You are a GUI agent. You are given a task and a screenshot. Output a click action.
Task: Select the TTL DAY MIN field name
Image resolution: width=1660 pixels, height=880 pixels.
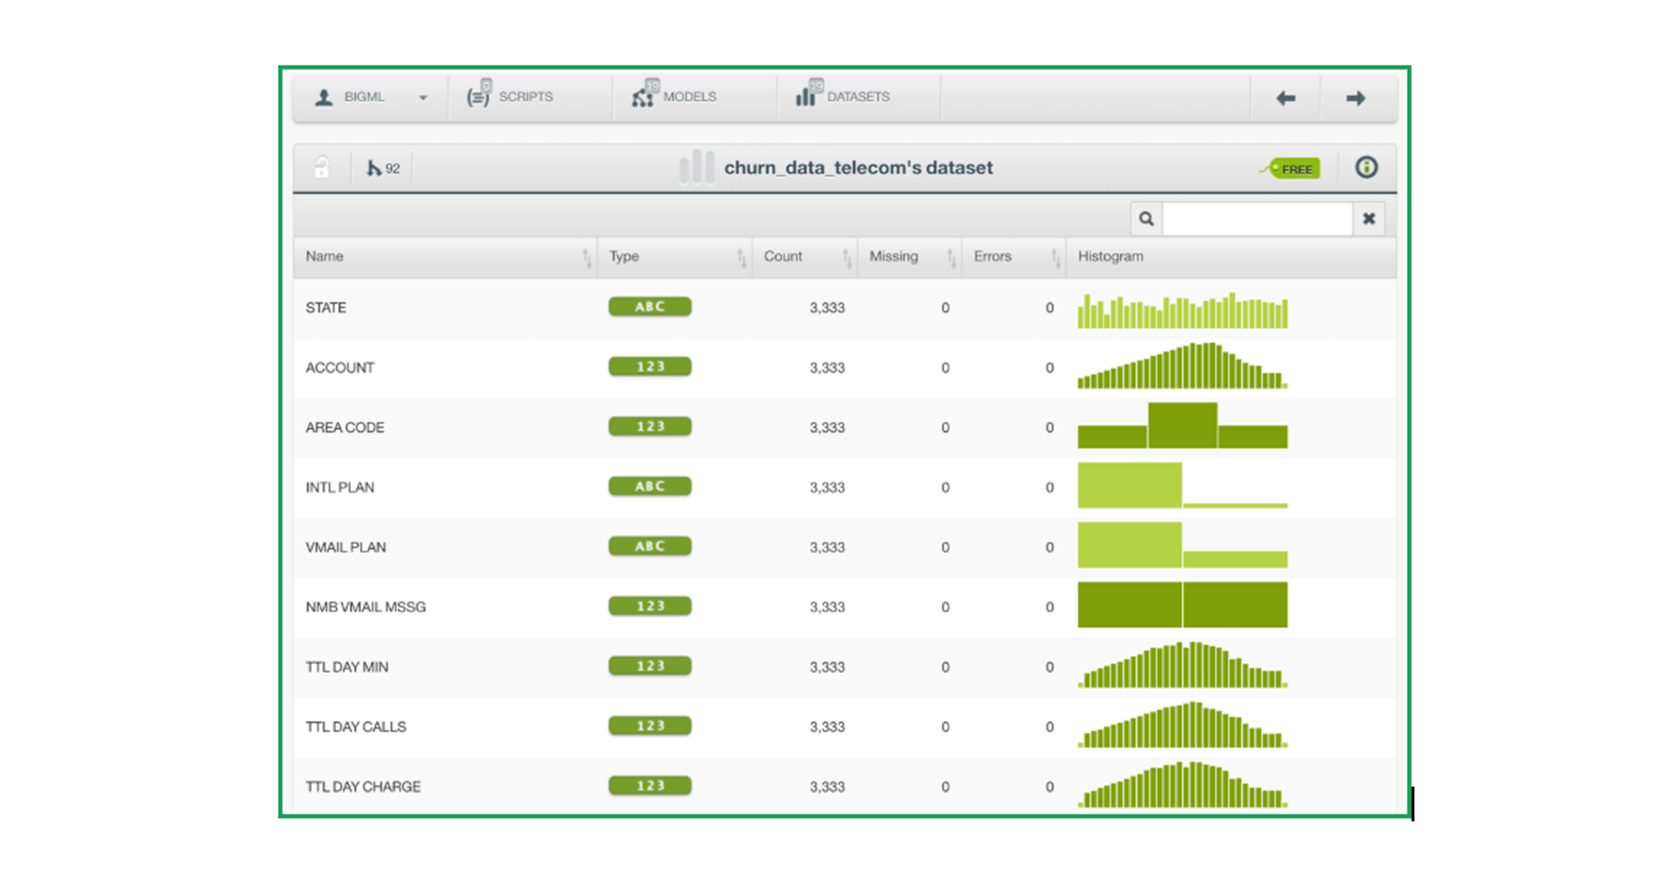[347, 667]
